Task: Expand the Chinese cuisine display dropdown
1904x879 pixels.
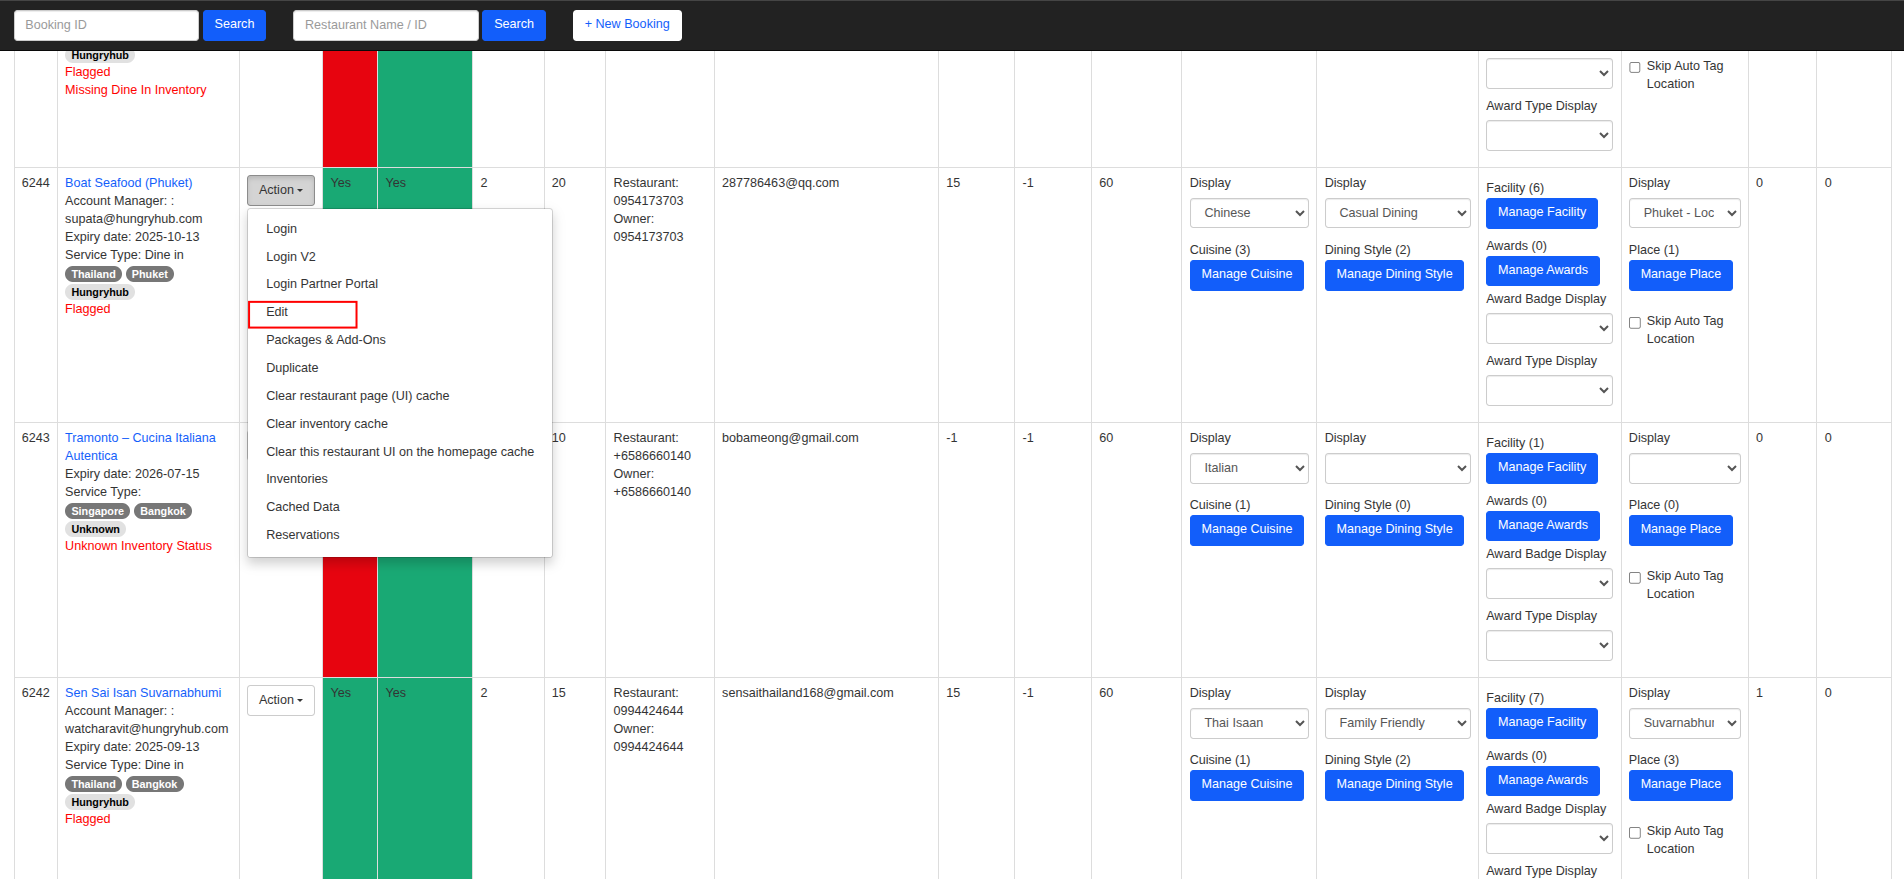Action: [1248, 213]
